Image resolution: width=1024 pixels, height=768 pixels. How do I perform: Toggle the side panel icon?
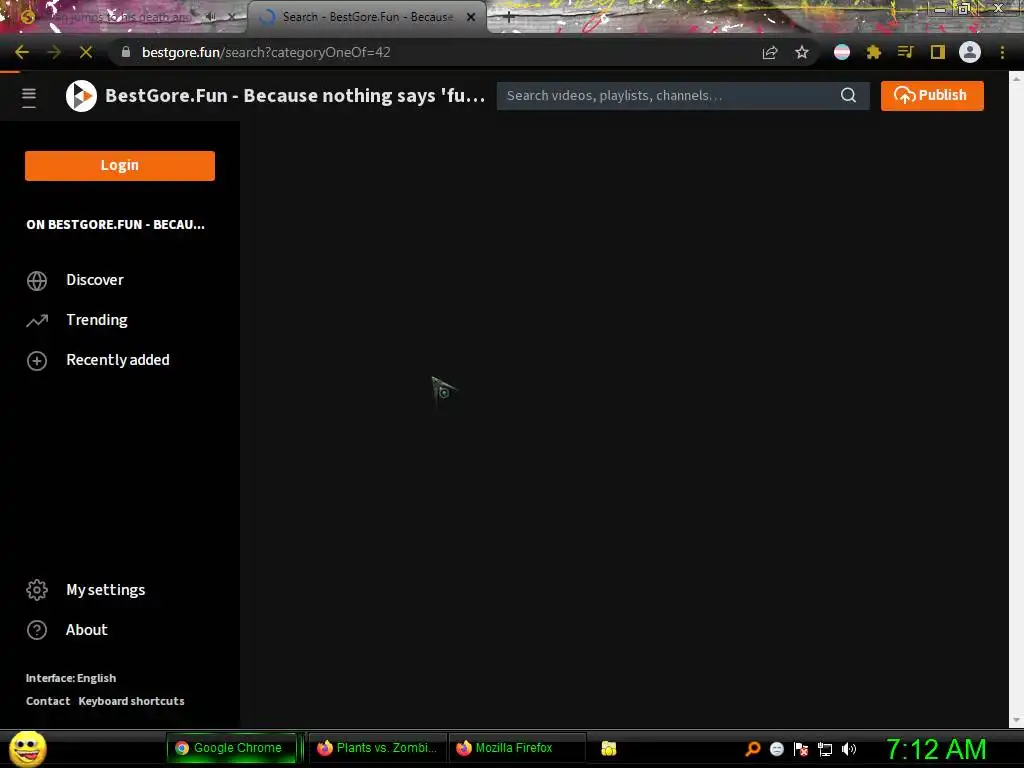pyautogui.click(x=938, y=52)
